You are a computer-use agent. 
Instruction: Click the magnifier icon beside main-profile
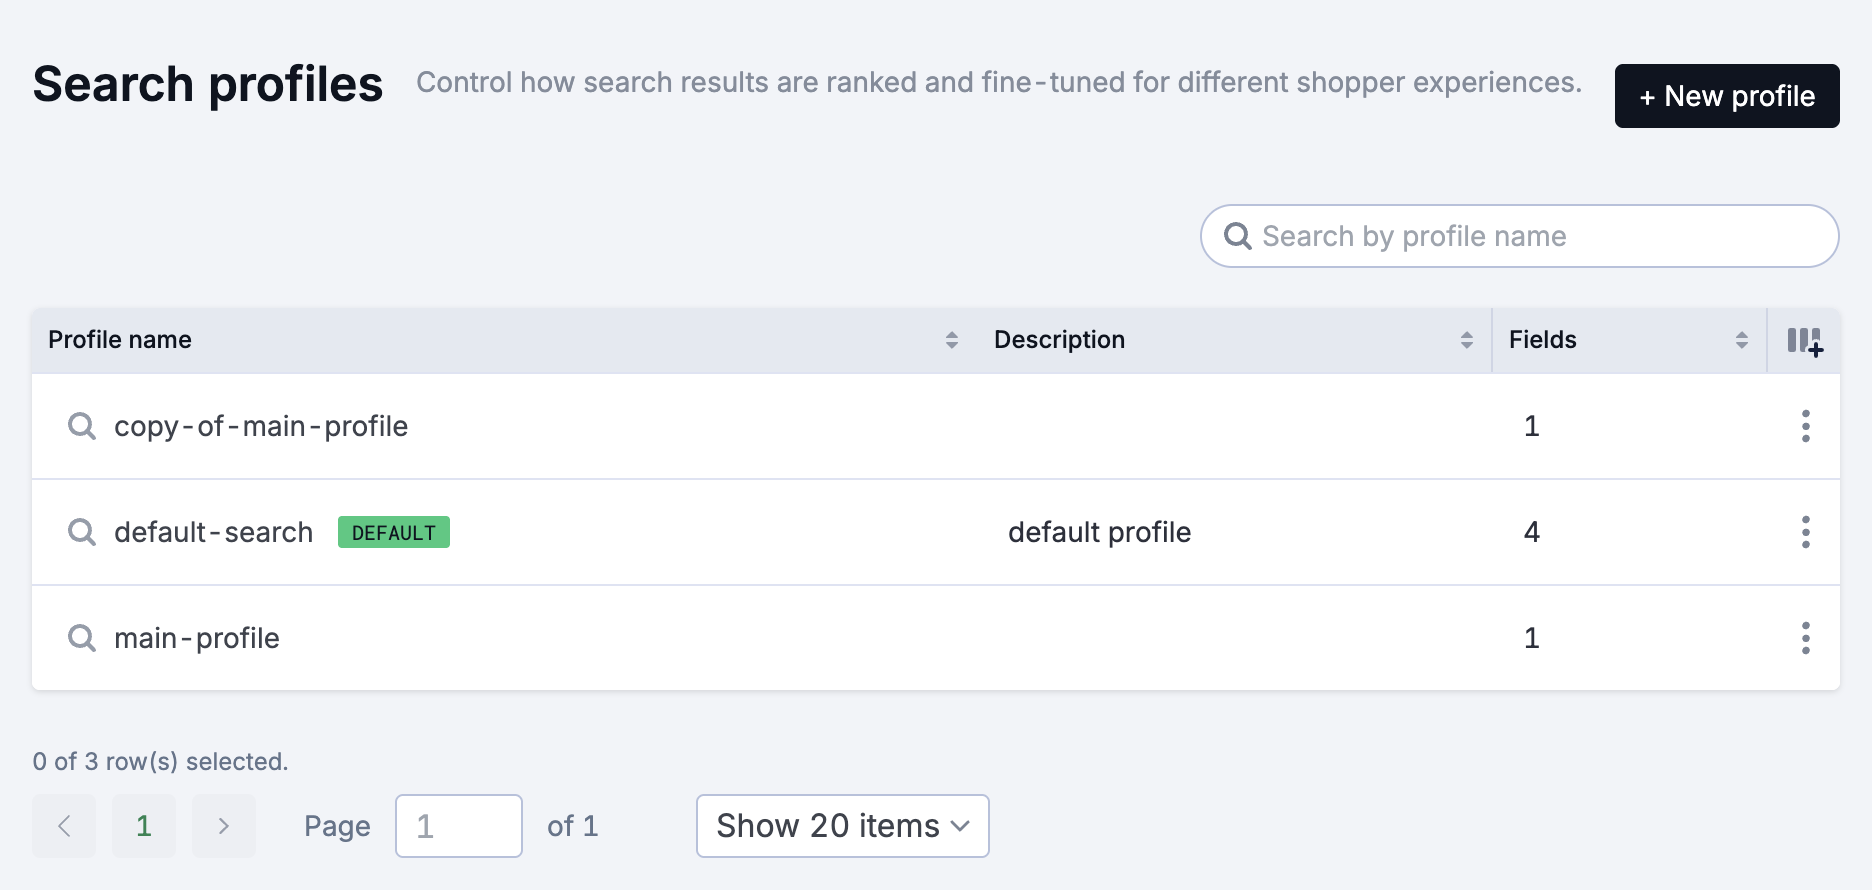pyautogui.click(x=81, y=638)
